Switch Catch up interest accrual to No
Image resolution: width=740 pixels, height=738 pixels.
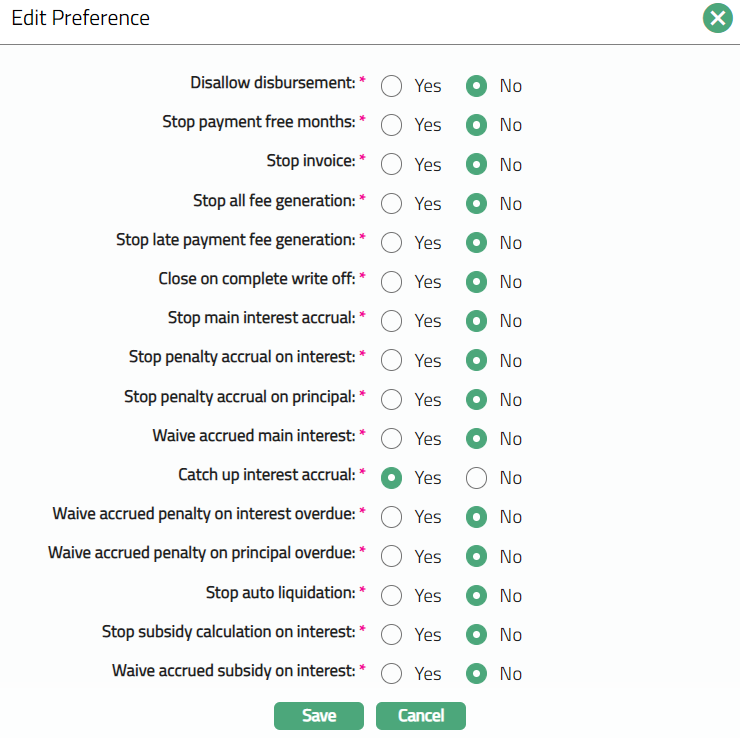tap(477, 478)
